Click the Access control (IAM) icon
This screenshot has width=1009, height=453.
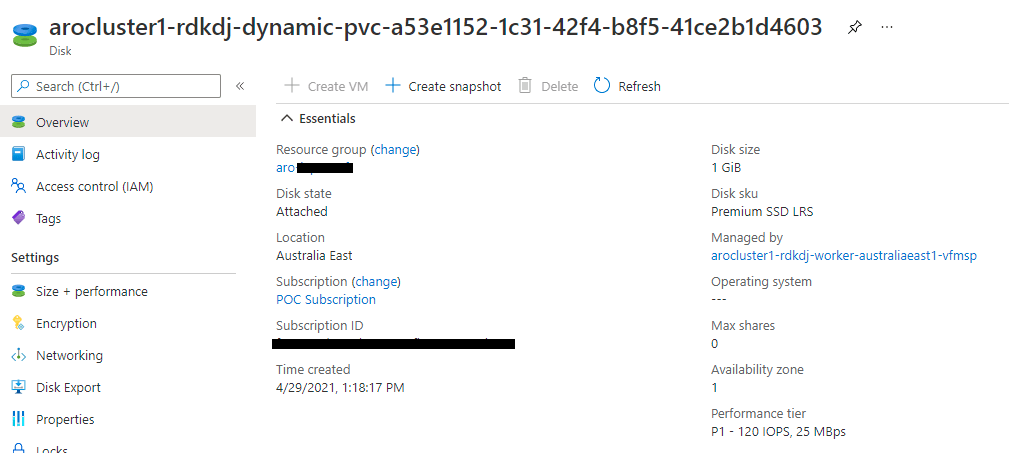18,186
